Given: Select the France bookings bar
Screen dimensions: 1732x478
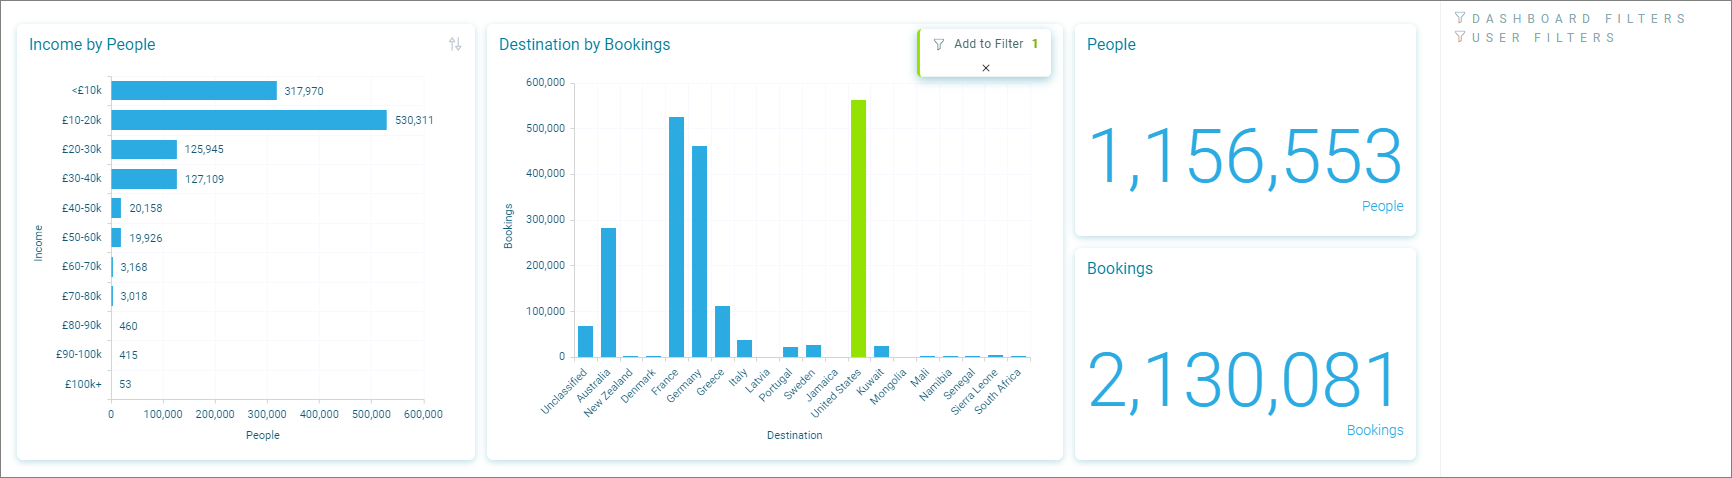Looking at the screenshot, I should point(676,237).
